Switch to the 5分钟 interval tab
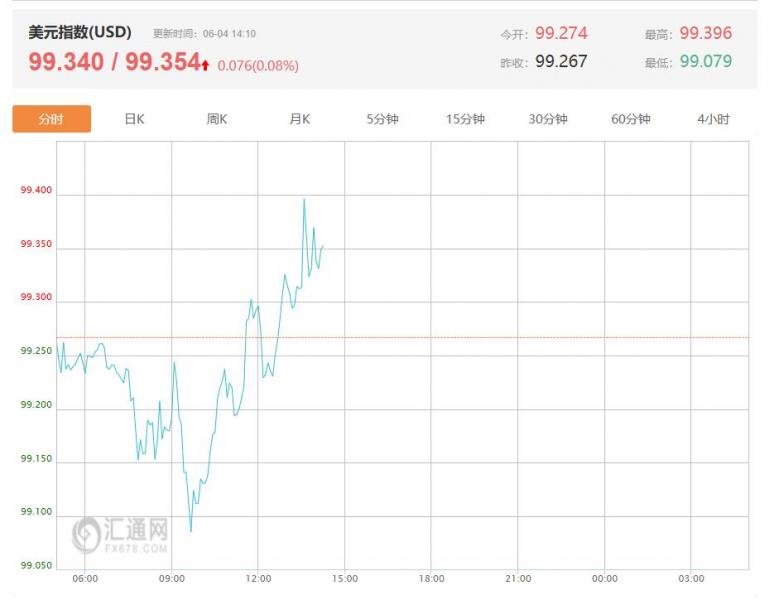Image resolution: width=779 pixels, height=600 pixels. click(x=382, y=119)
